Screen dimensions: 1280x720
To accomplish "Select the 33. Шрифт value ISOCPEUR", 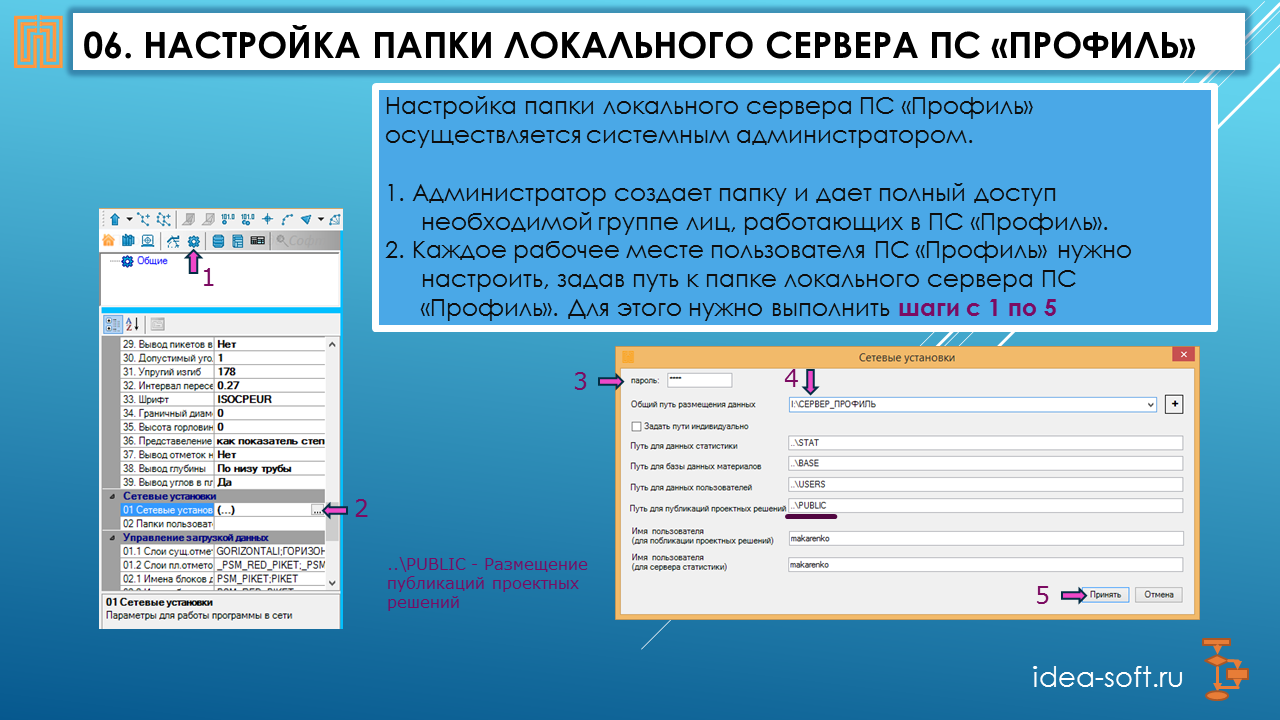I will click(x=270, y=399).
